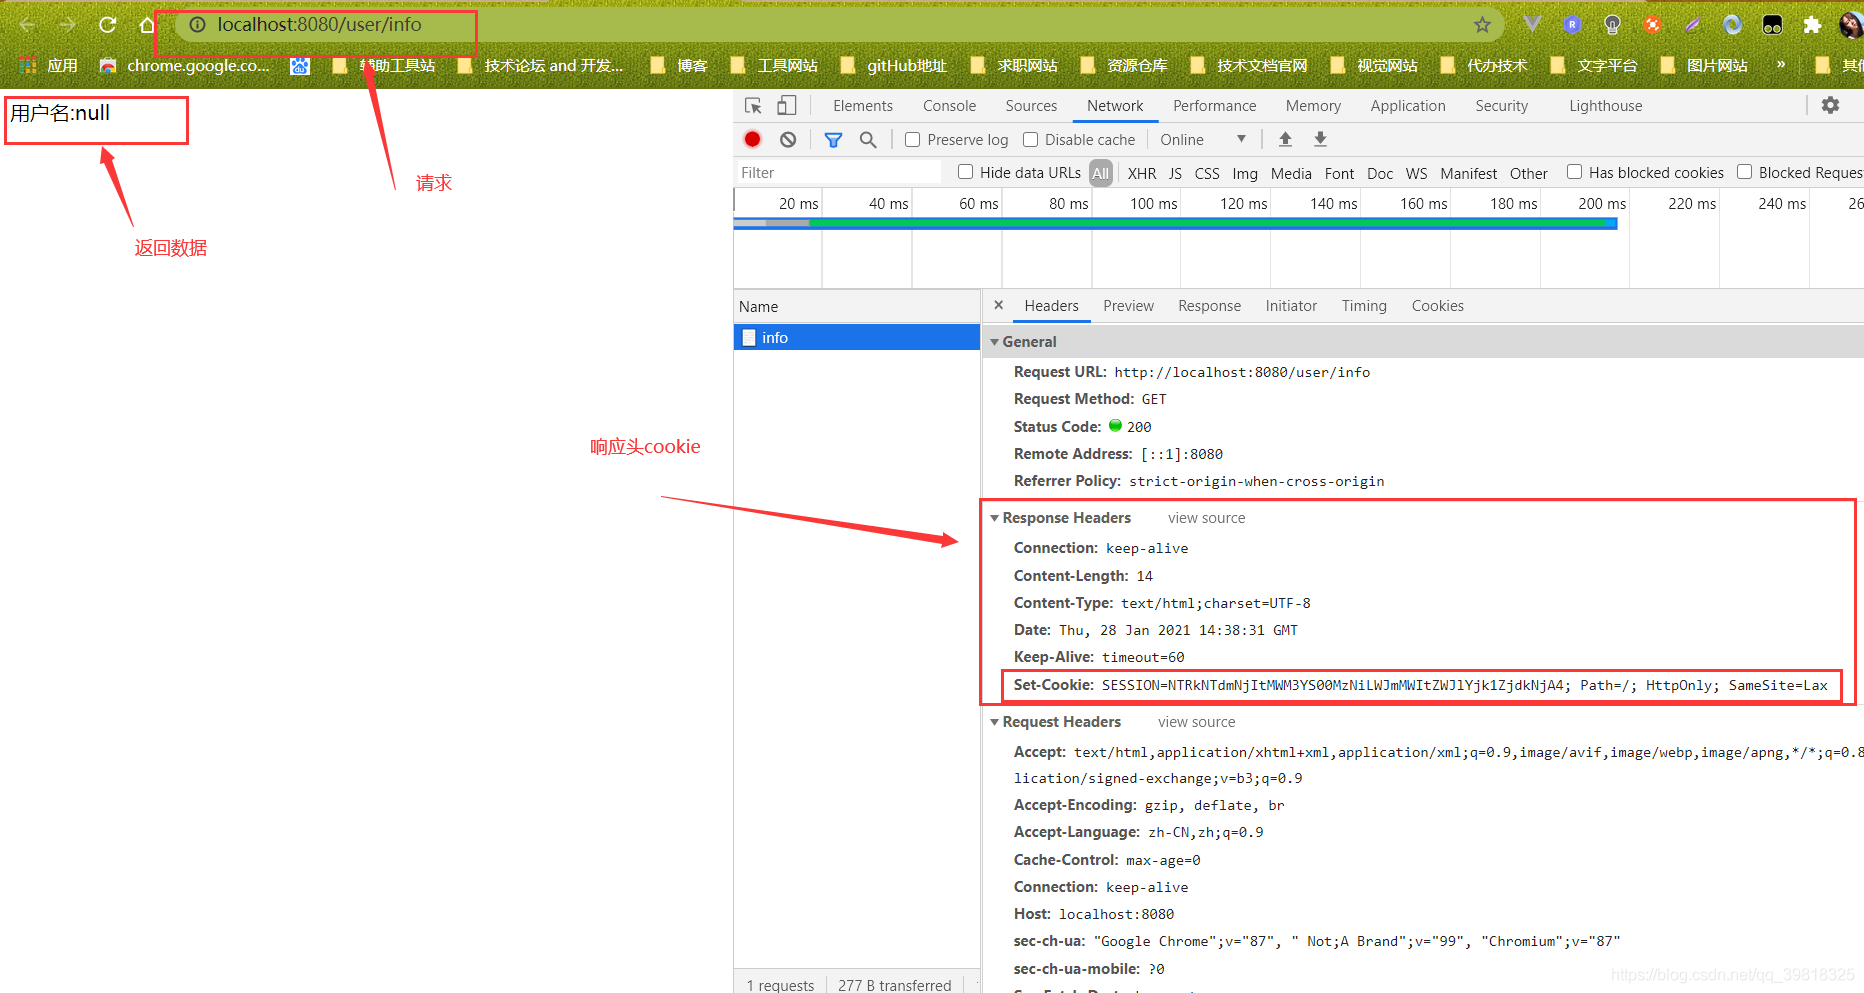
Task: Open the chrome.google.co... bookmark
Action: [185, 65]
